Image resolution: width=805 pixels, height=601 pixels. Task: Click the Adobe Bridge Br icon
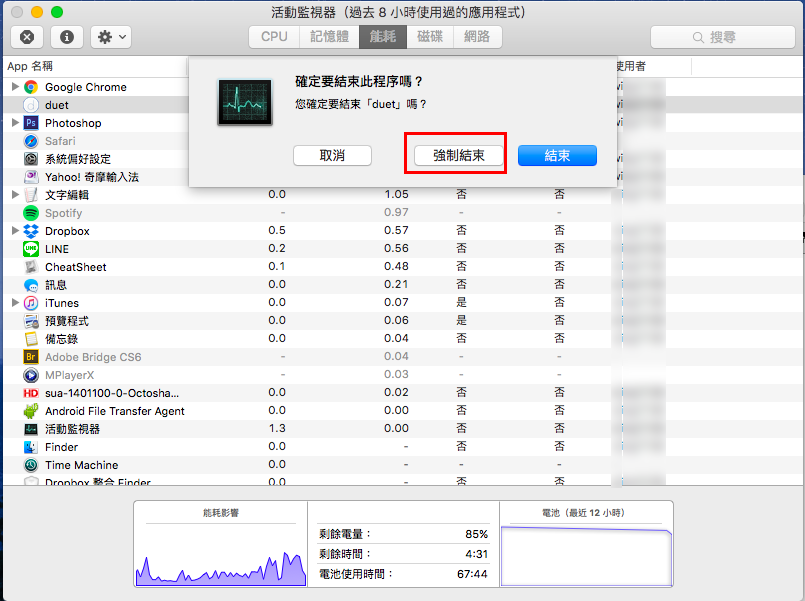31,357
